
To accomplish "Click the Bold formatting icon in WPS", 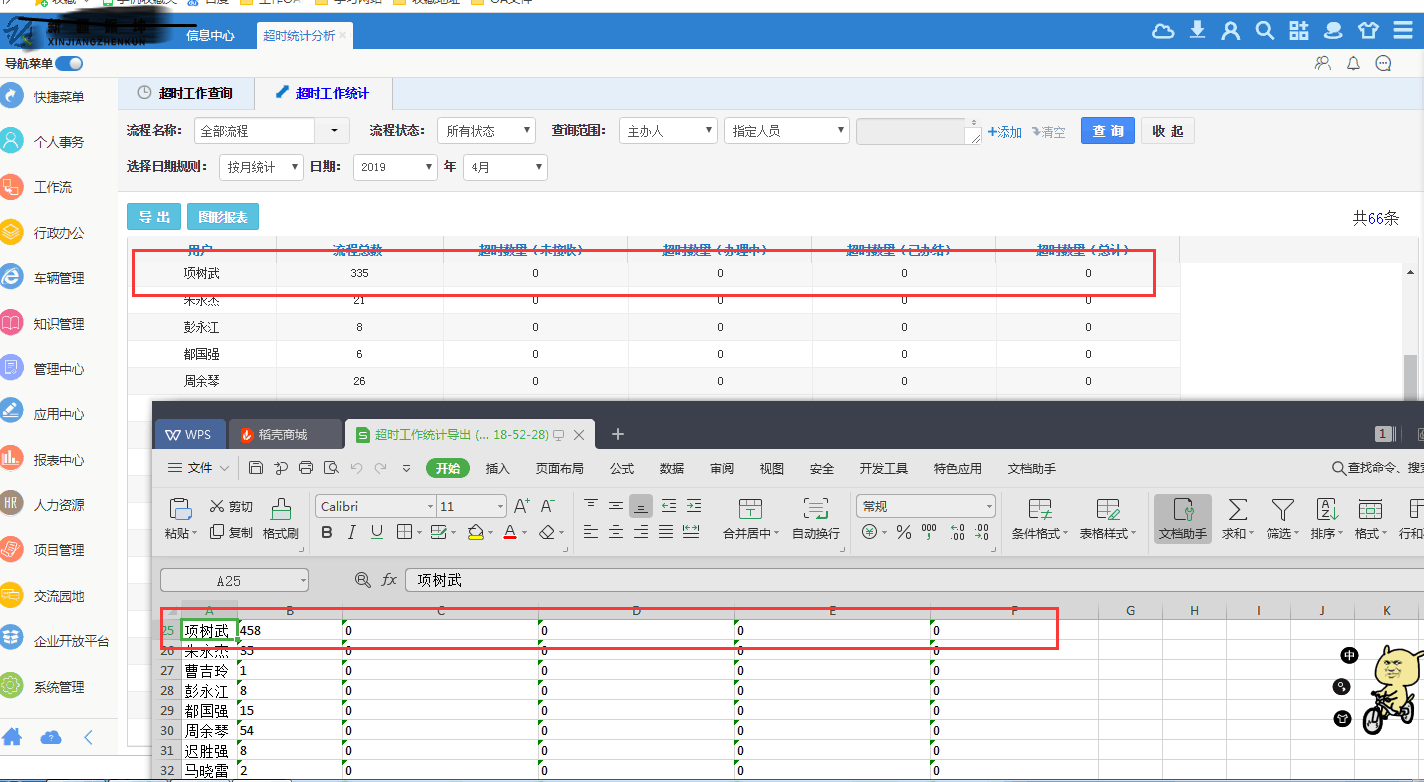I will click(x=327, y=533).
